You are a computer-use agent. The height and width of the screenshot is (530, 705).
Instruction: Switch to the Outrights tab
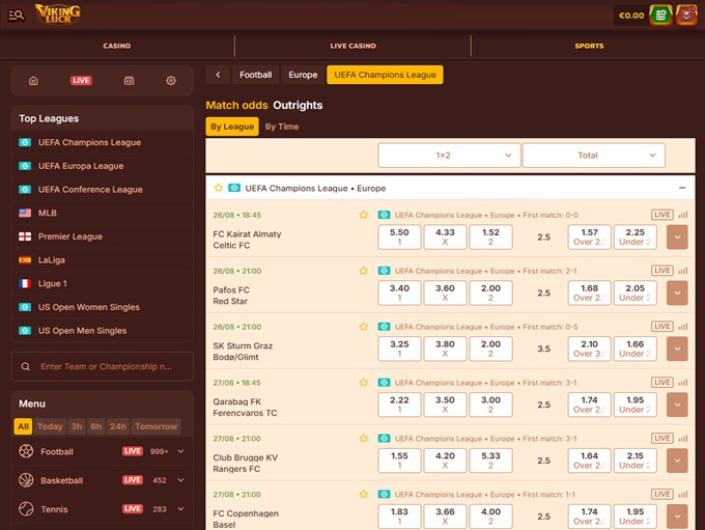point(298,105)
